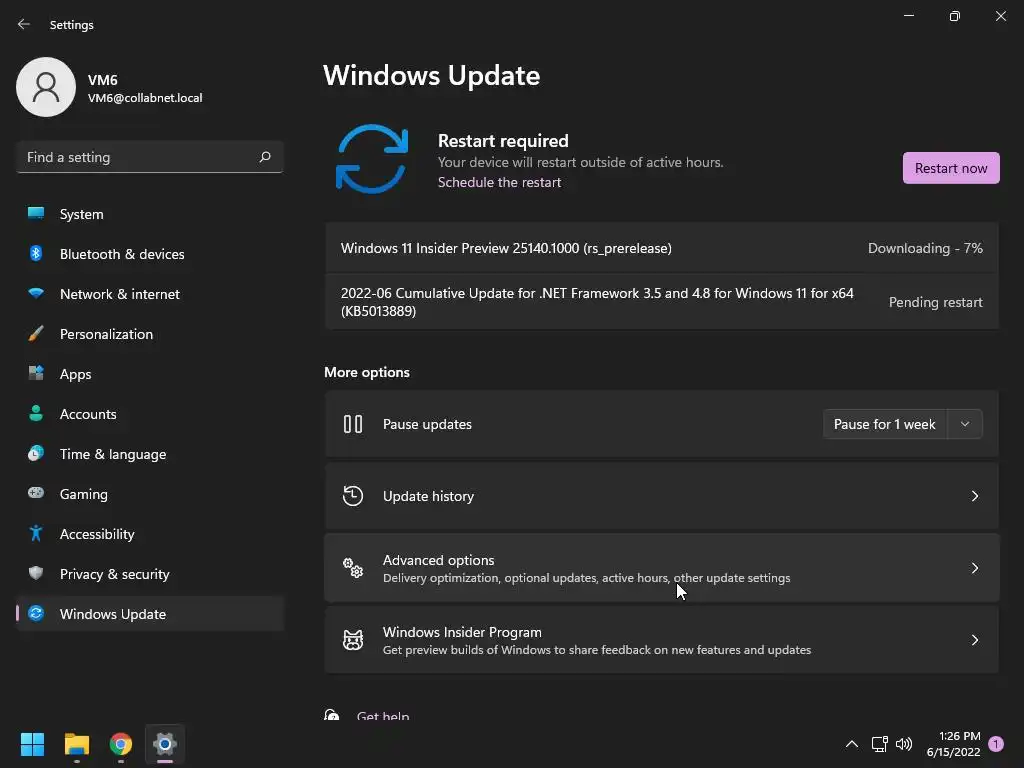This screenshot has width=1024, height=768.
Task: Open Google Chrome from taskbar
Action: pyautogui.click(x=121, y=744)
